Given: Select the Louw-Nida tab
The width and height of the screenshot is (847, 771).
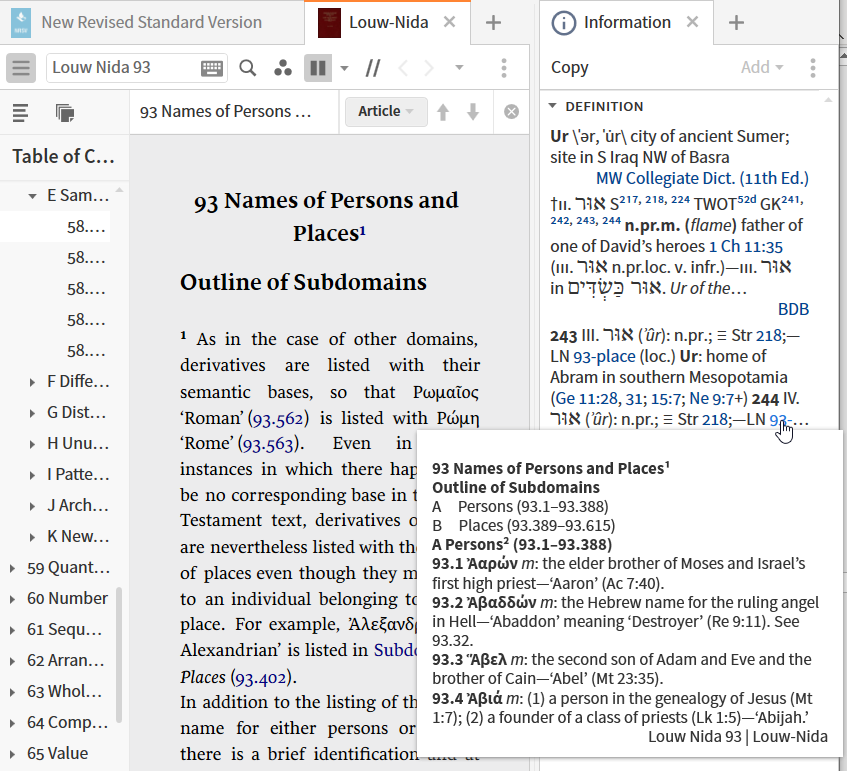Looking at the screenshot, I should [x=388, y=22].
